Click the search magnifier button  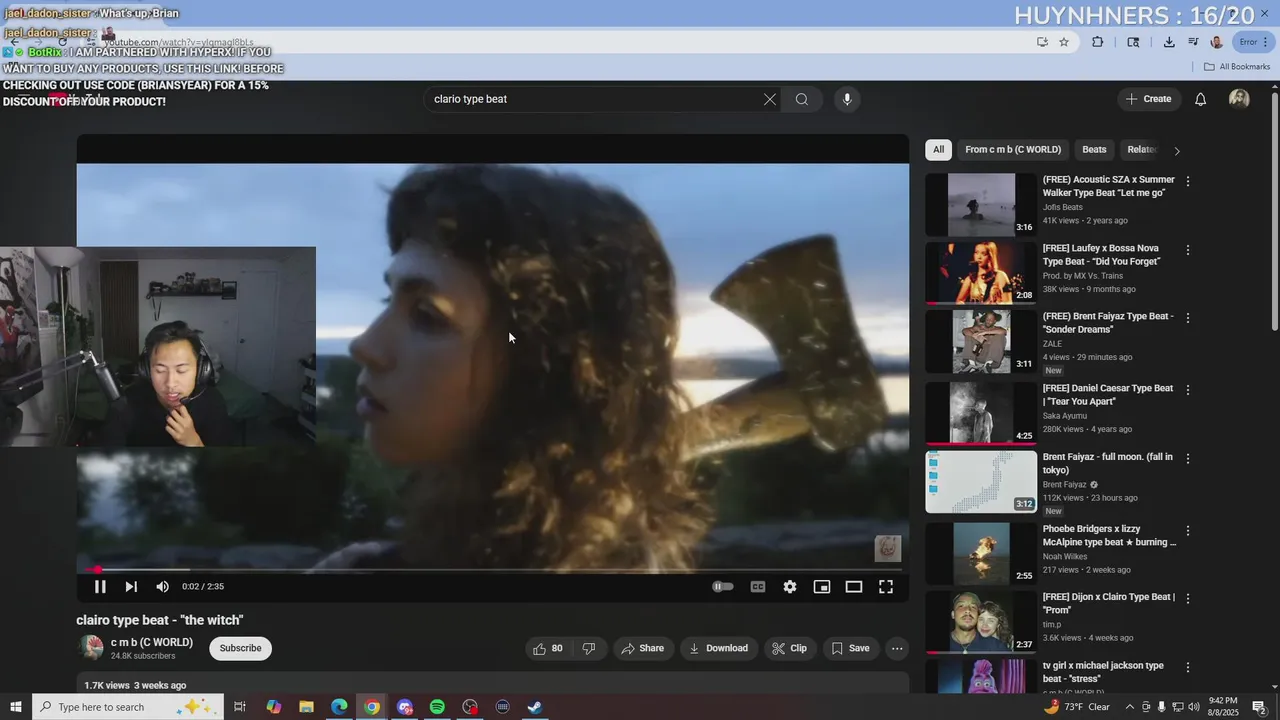point(802,99)
